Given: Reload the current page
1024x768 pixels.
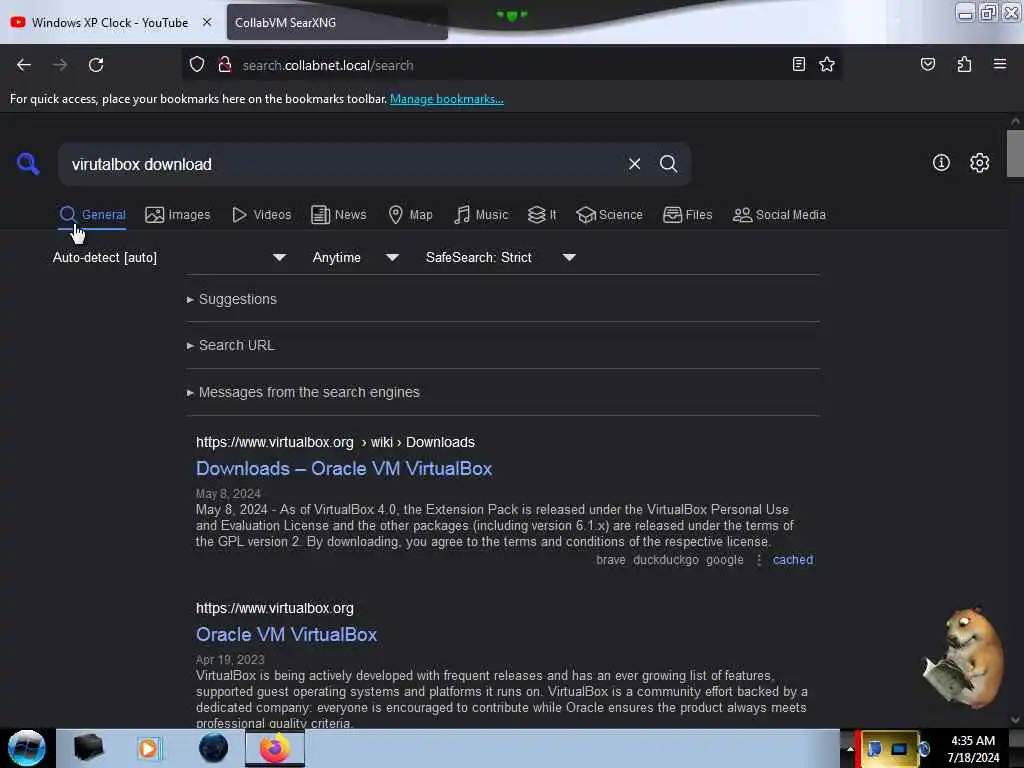Looking at the screenshot, I should tap(96, 65).
